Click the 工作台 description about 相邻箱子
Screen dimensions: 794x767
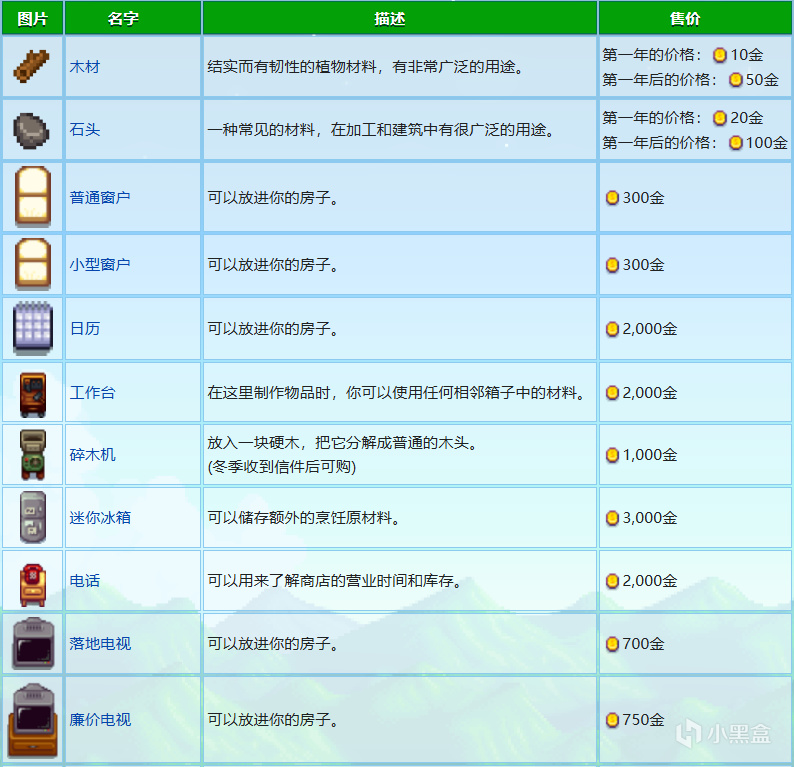399,392
